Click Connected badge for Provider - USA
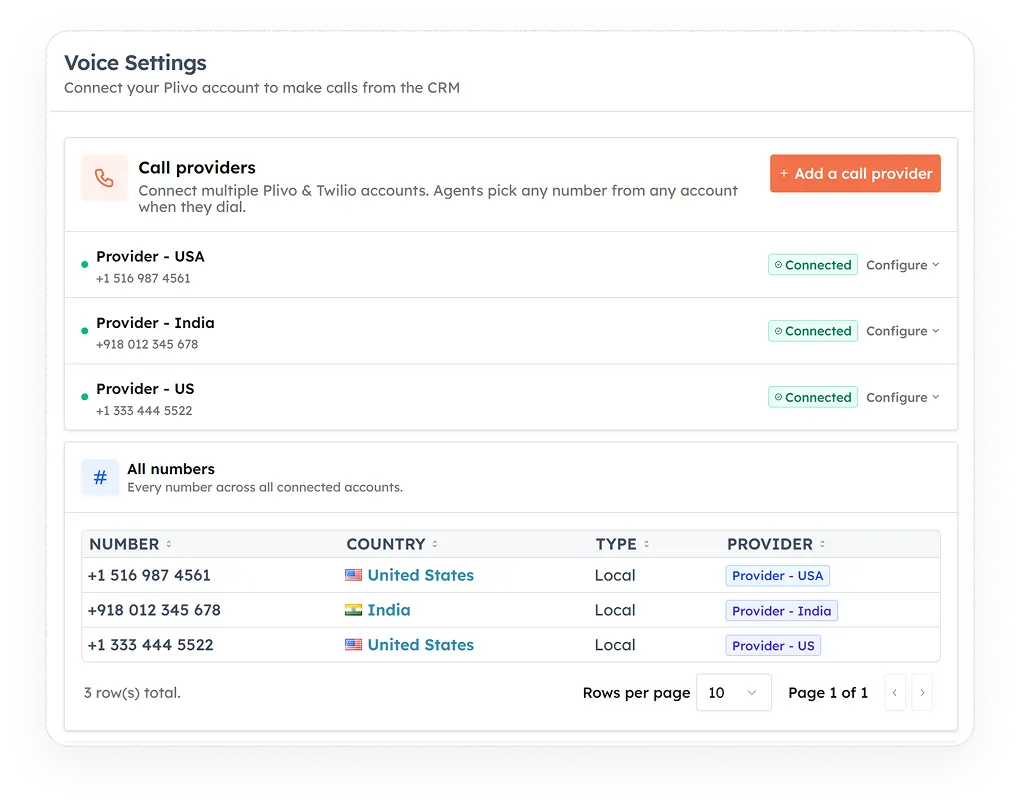This screenshot has width=1020, height=807. [x=812, y=265]
